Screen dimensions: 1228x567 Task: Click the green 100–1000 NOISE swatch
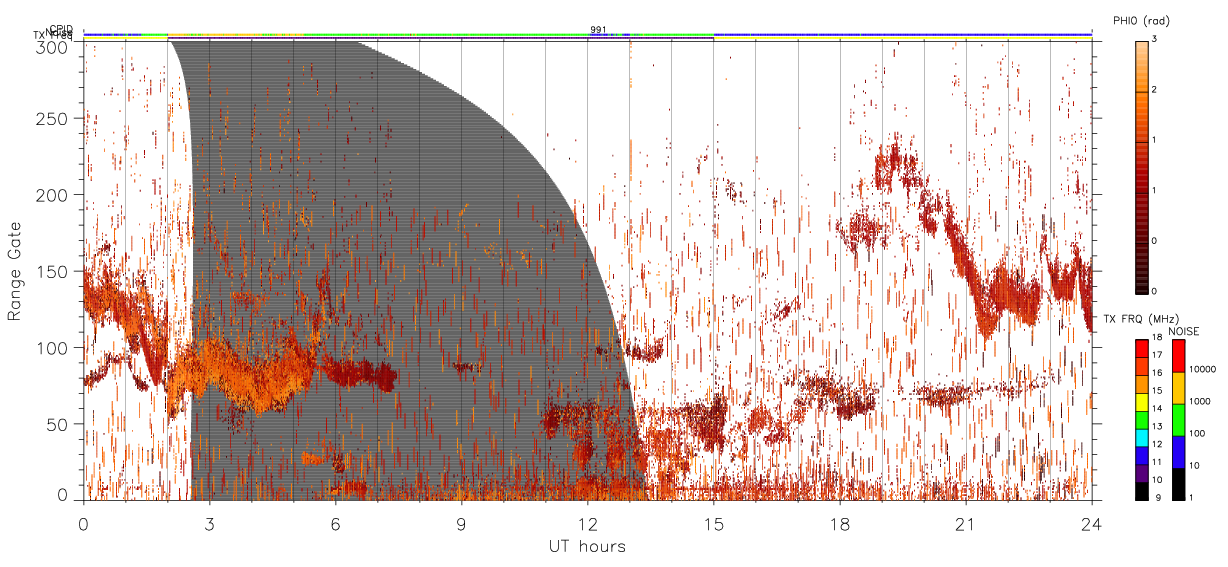tap(1177, 419)
